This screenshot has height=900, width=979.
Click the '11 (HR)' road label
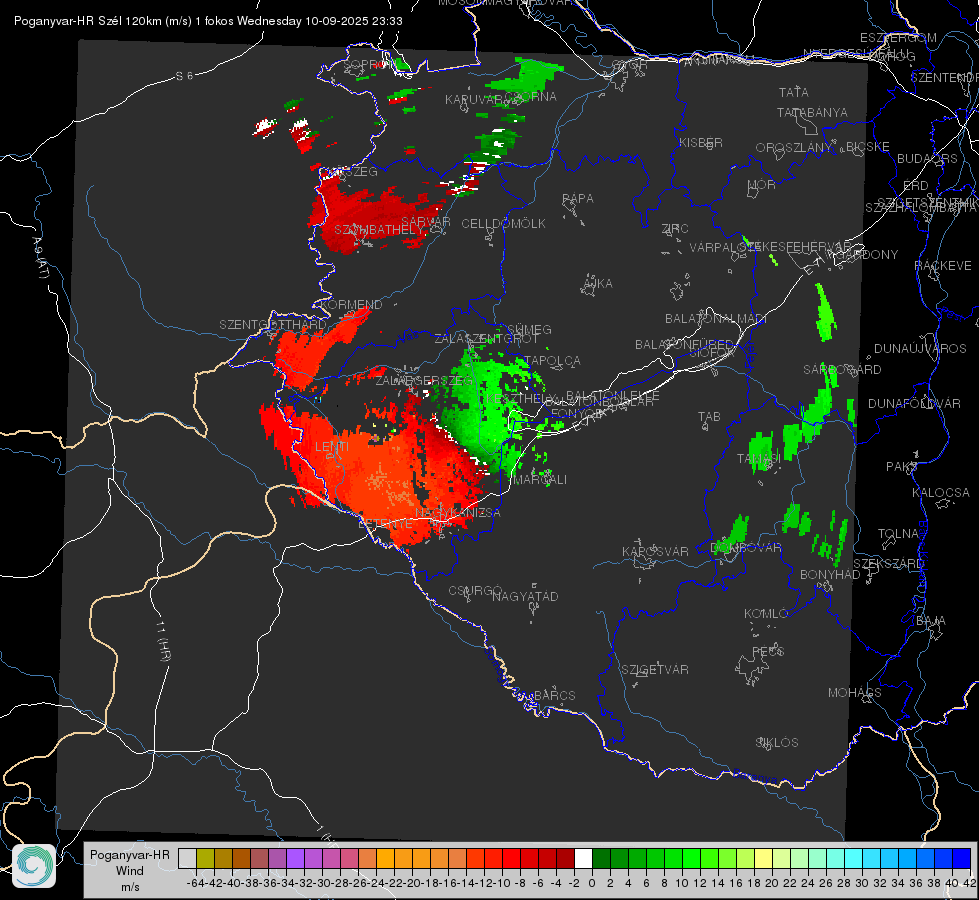163,640
